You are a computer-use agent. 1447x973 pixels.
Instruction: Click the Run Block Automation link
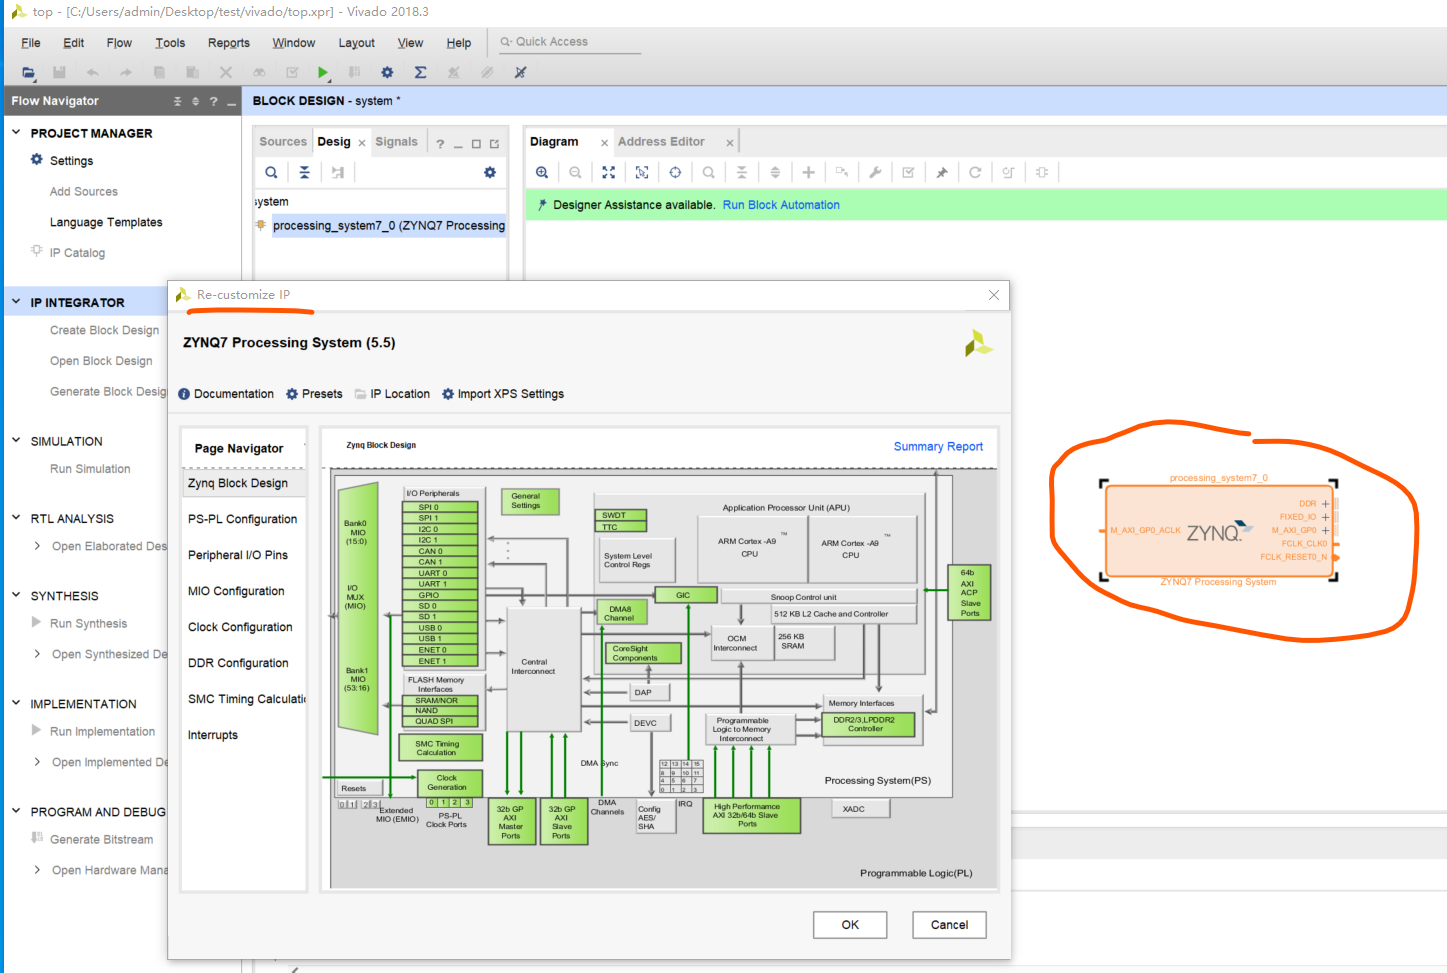781,205
